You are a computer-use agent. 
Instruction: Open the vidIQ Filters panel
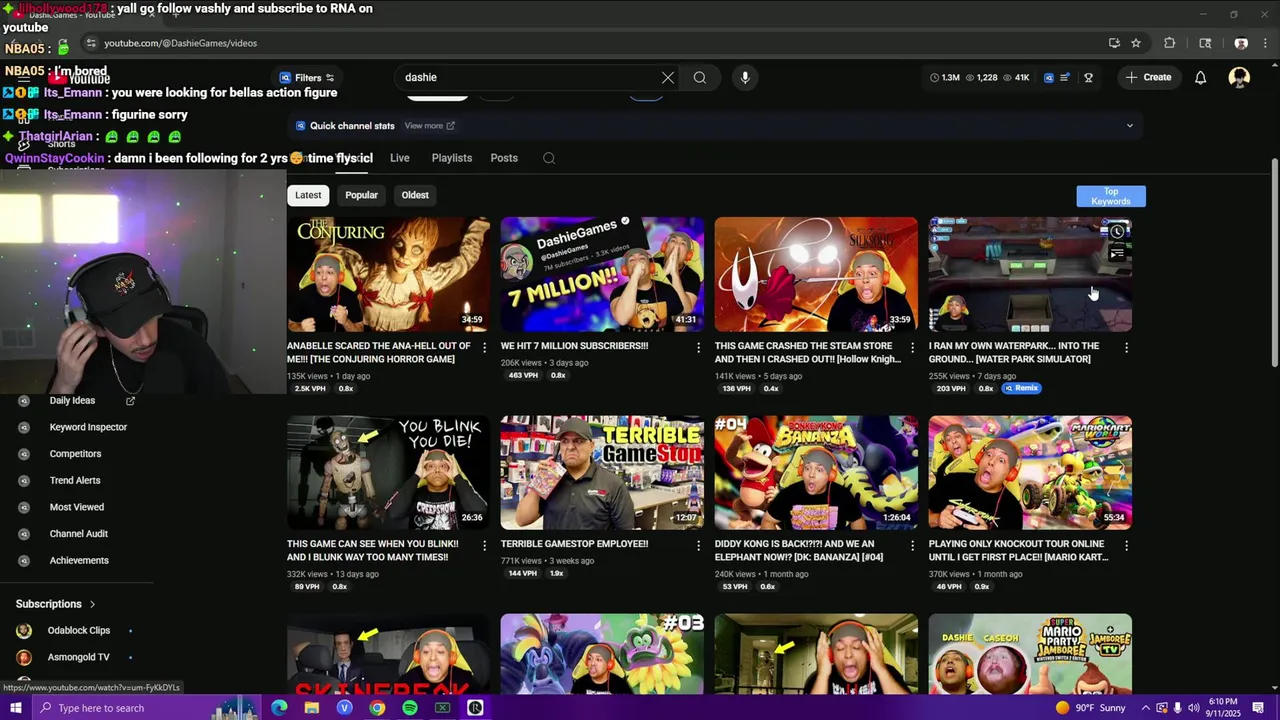click(x=307, y=77)
